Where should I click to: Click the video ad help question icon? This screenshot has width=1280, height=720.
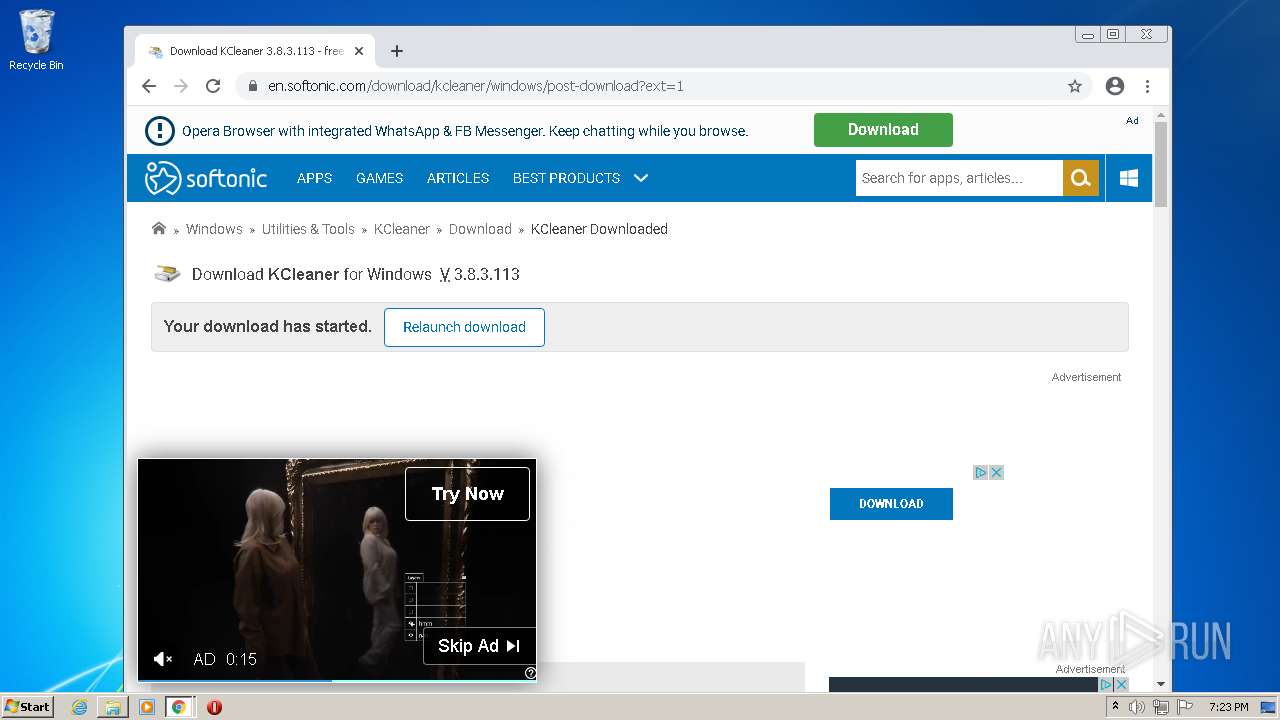coord(530,673)
